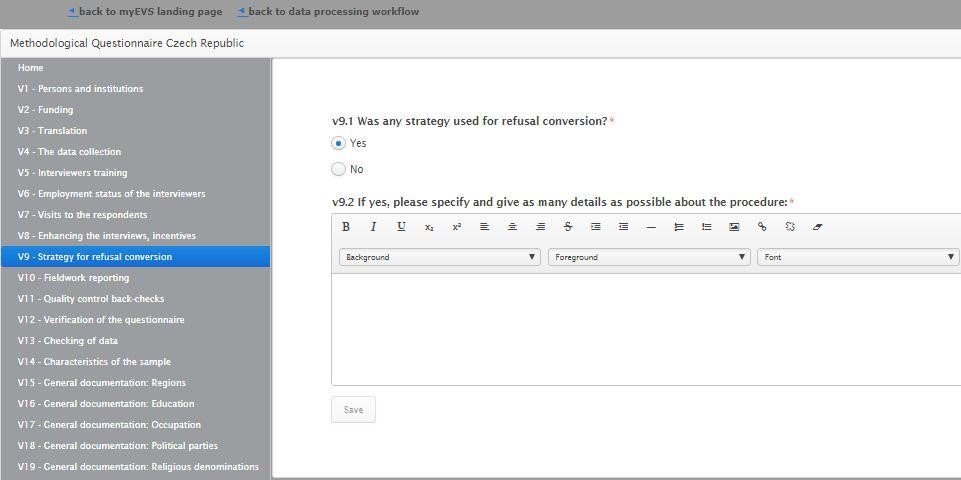Center align text in editor
The height and width of the screenshot is (480, 961).
512,227
